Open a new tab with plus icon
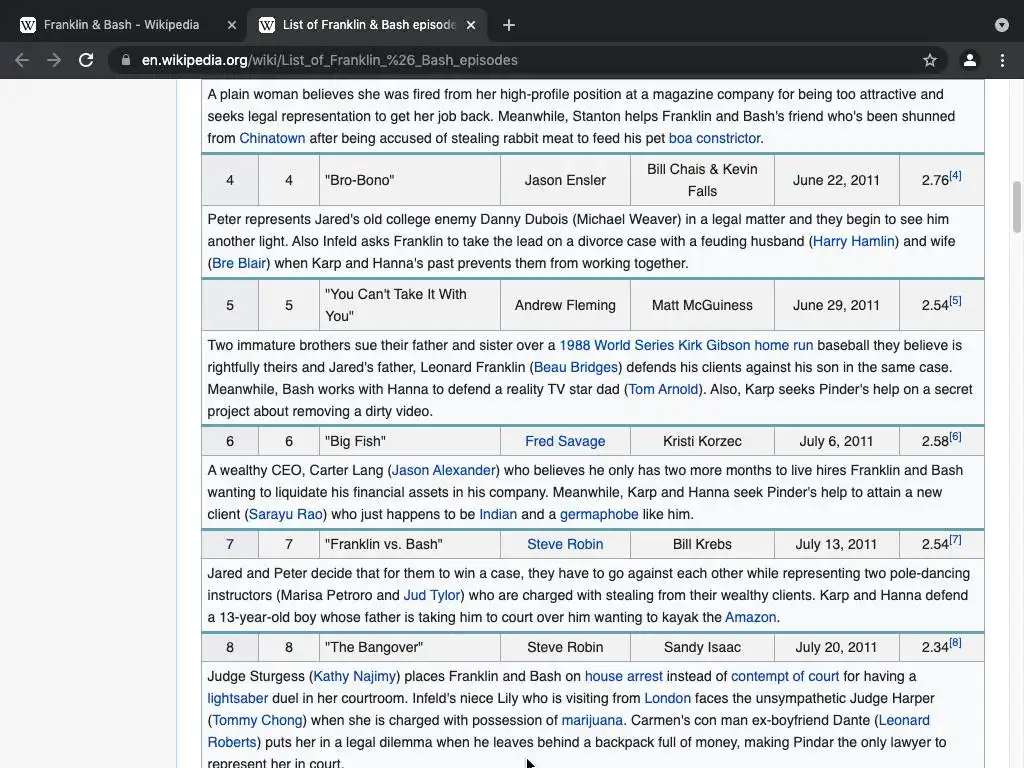Image resolution: width=1024 pixels, height=768 pixels. pos(509,25)
